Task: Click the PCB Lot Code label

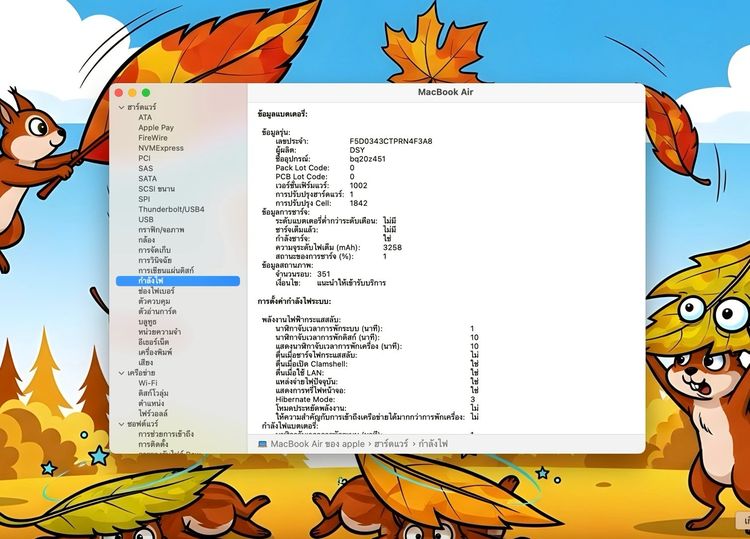Action: [301, 176]
